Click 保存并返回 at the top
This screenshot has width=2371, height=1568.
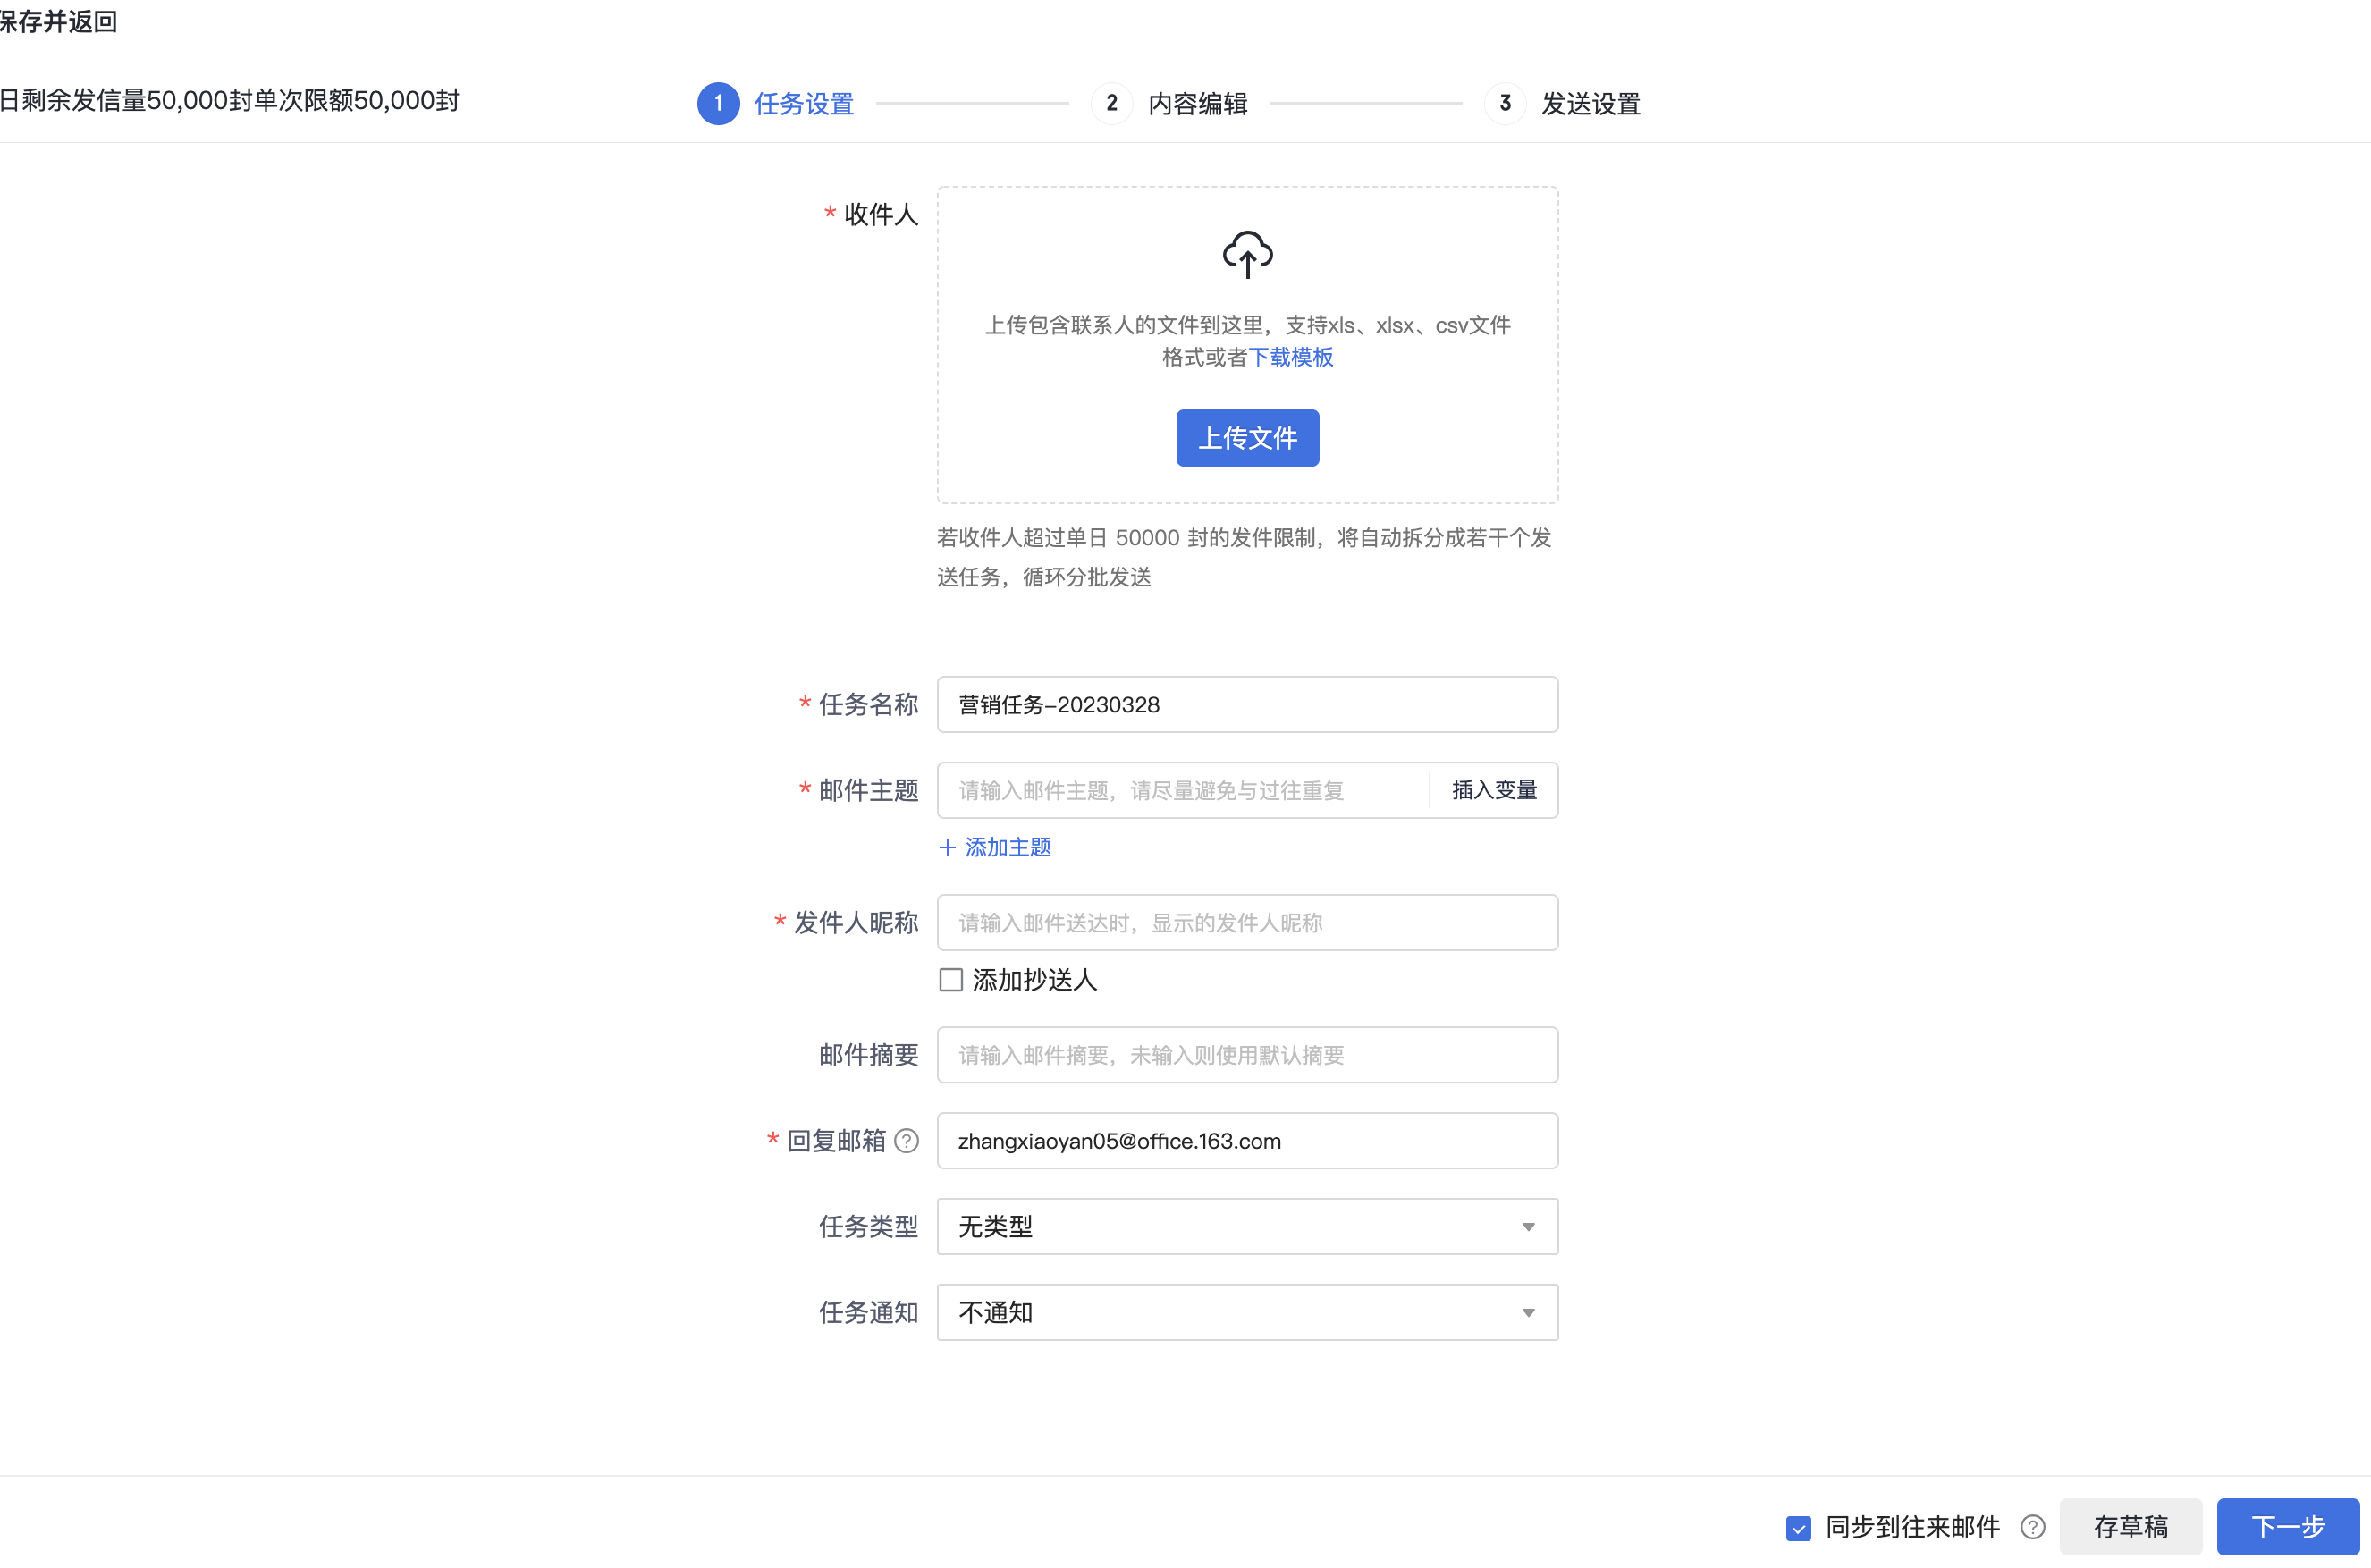58,21
